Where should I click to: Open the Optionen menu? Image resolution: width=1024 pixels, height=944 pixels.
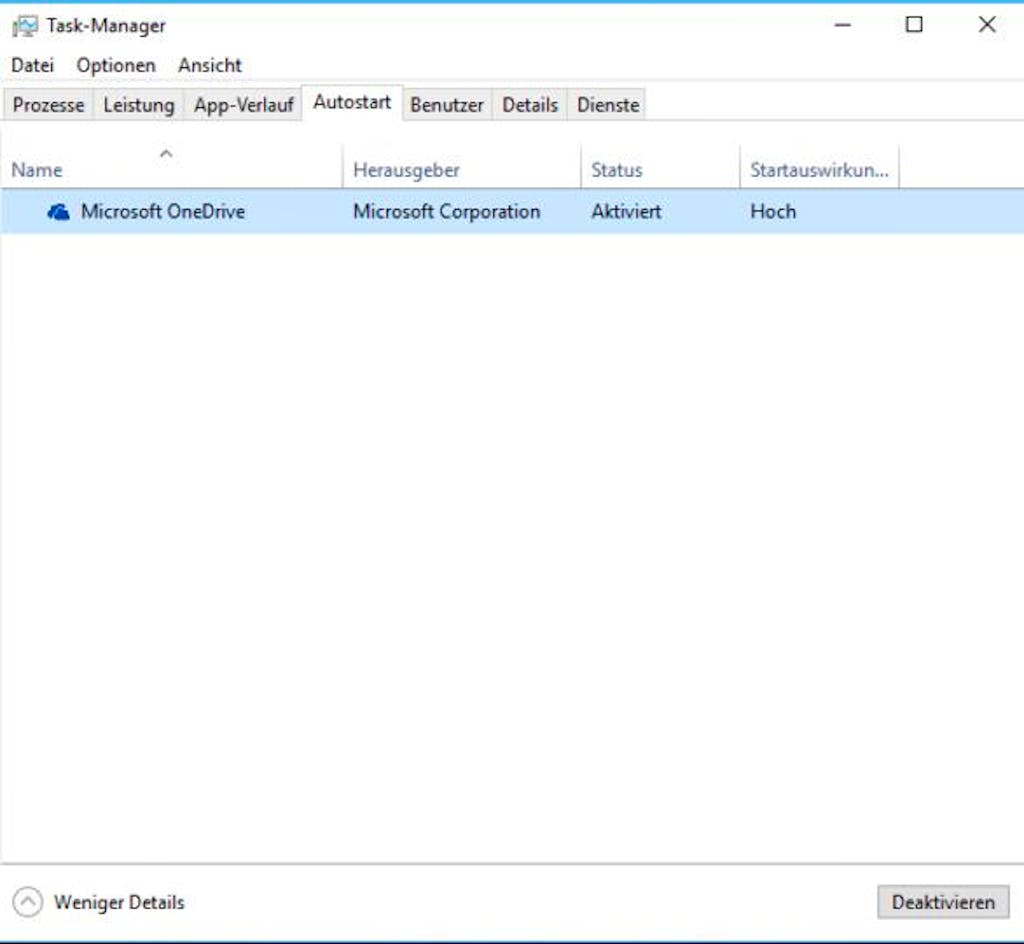click(116, 65)
